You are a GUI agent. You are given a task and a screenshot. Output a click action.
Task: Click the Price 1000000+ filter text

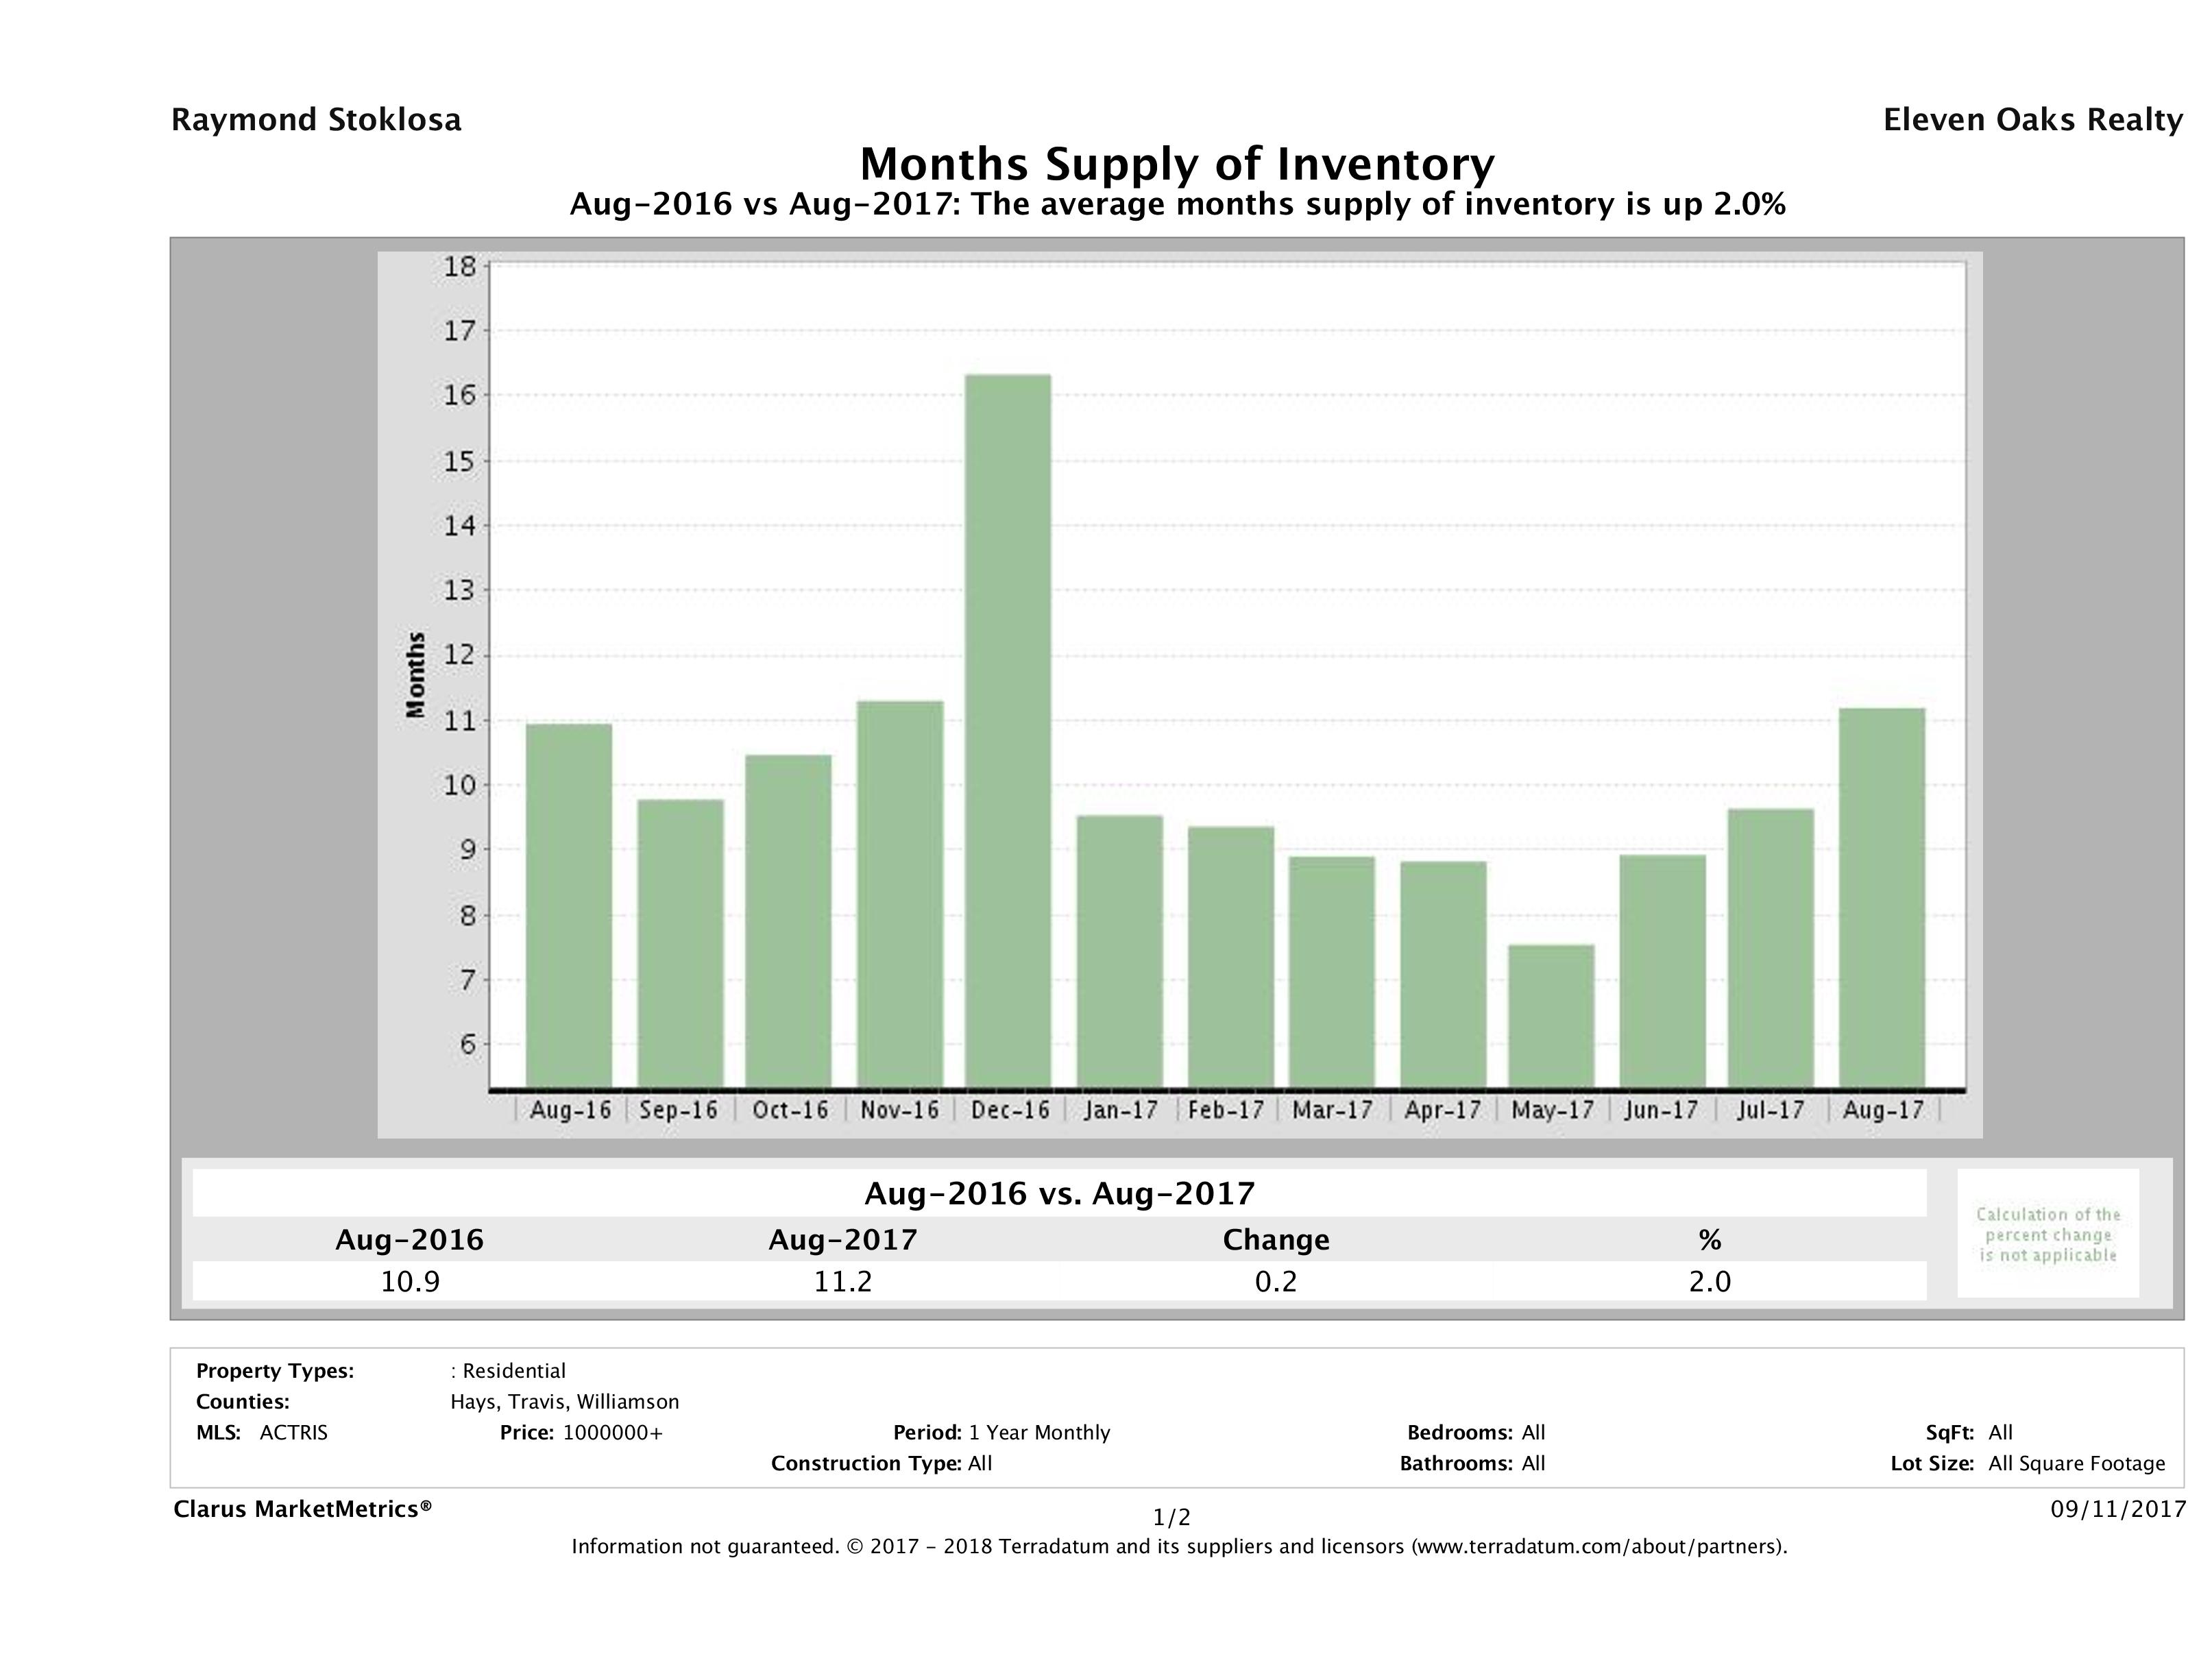coord(581,1433)
